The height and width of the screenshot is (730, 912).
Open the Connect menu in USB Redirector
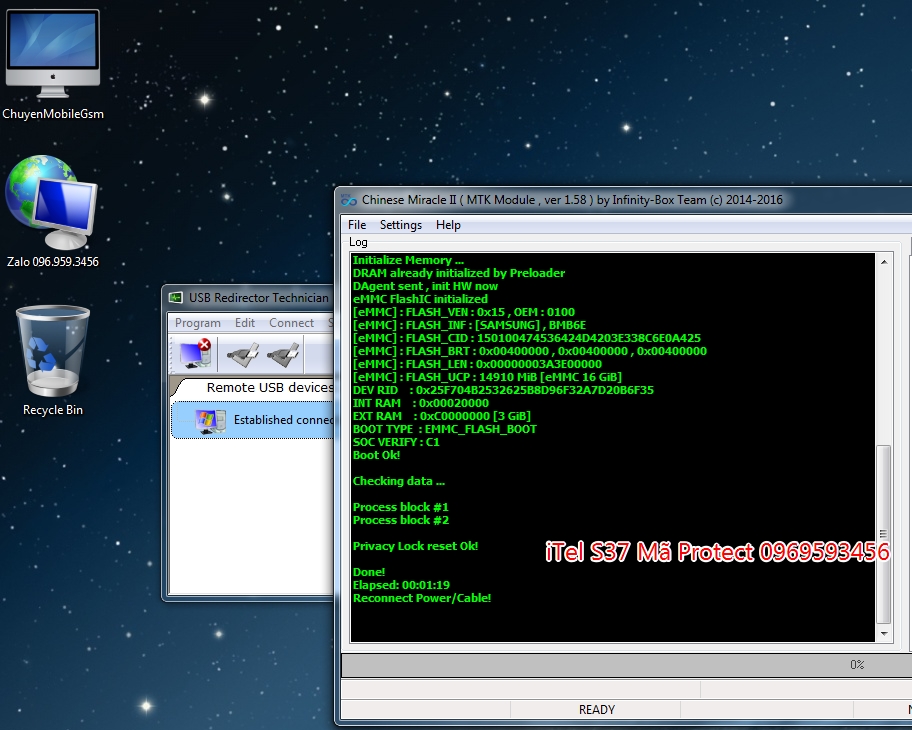point(291,323)
